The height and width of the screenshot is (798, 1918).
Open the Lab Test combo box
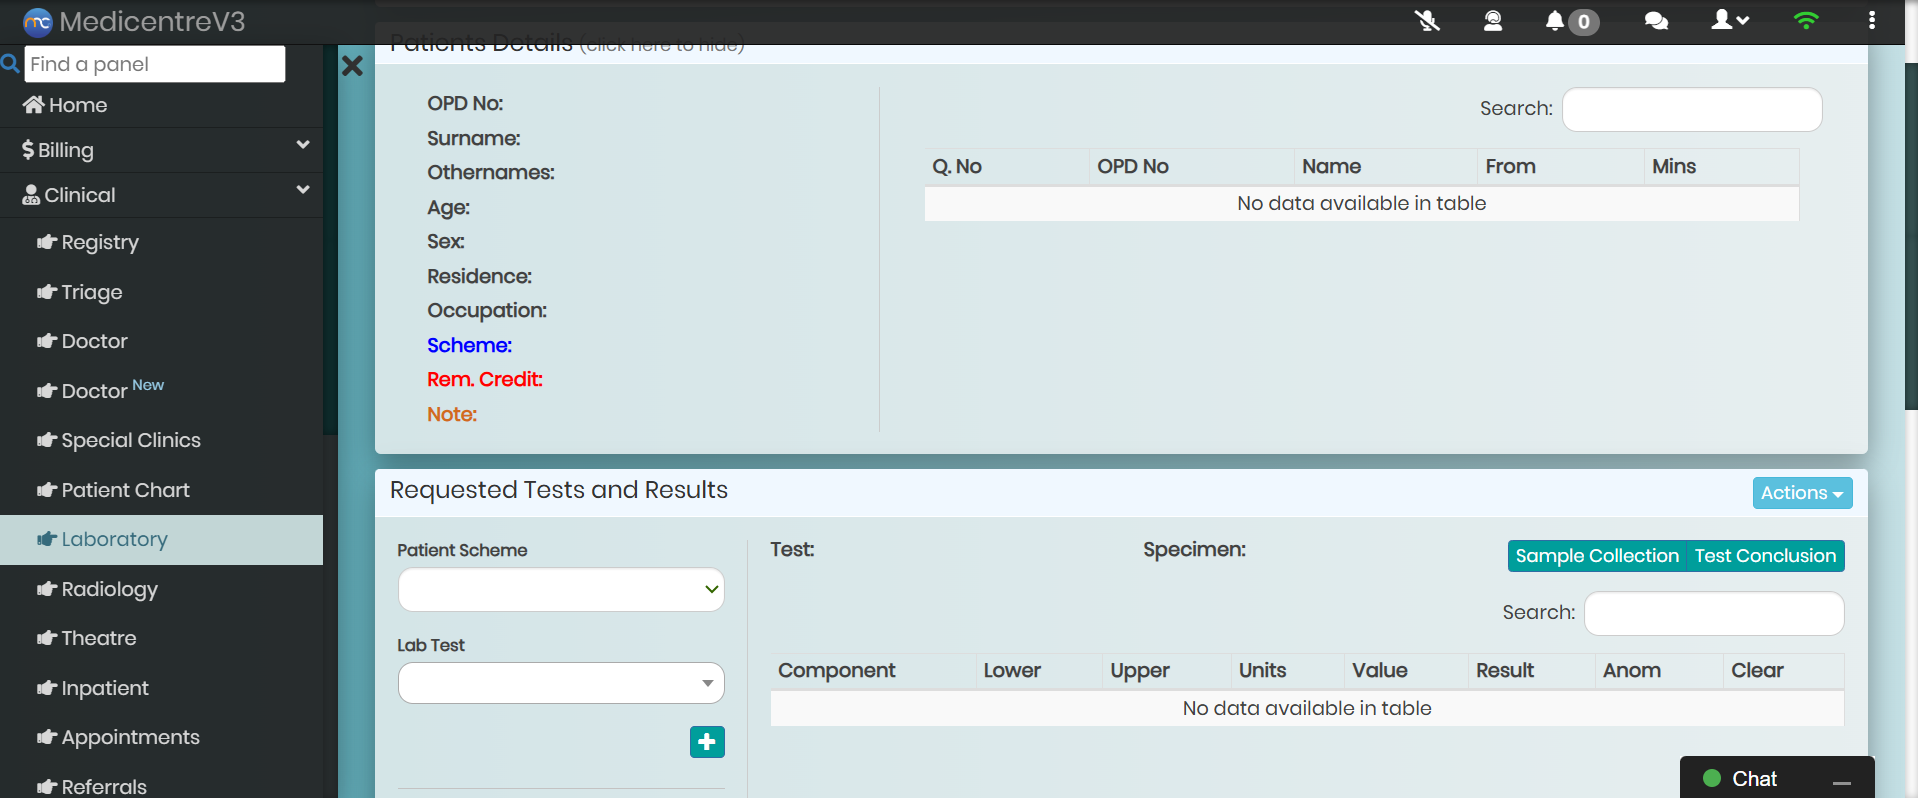[561, 684]
